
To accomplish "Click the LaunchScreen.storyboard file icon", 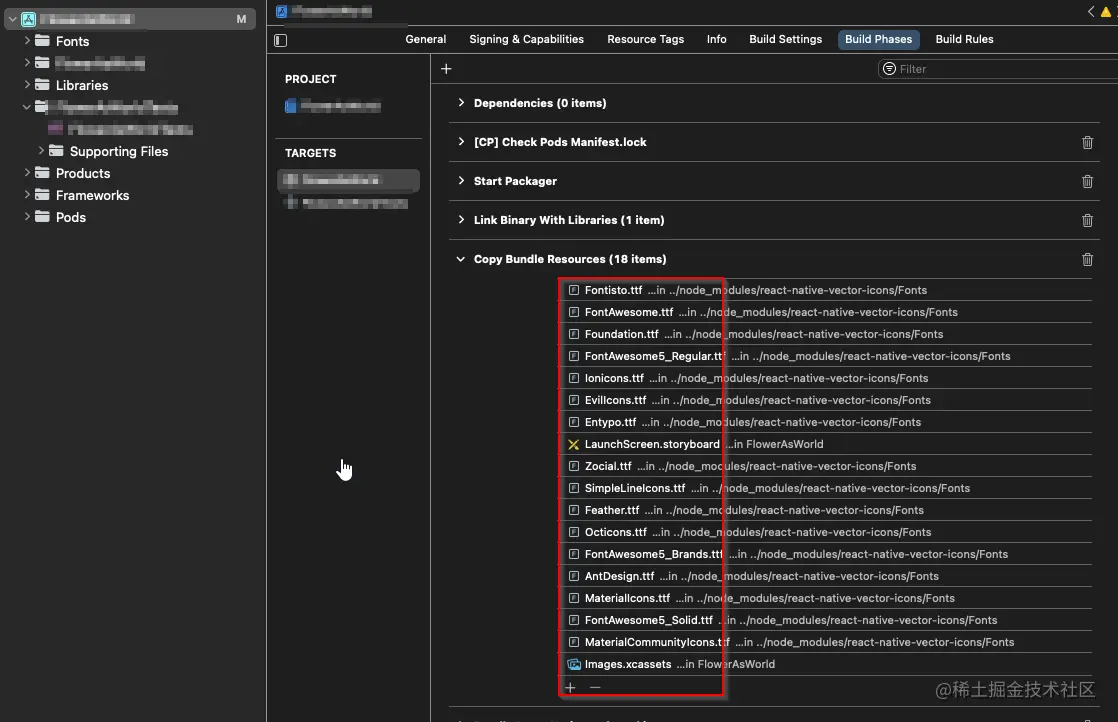I will [573, 444].
